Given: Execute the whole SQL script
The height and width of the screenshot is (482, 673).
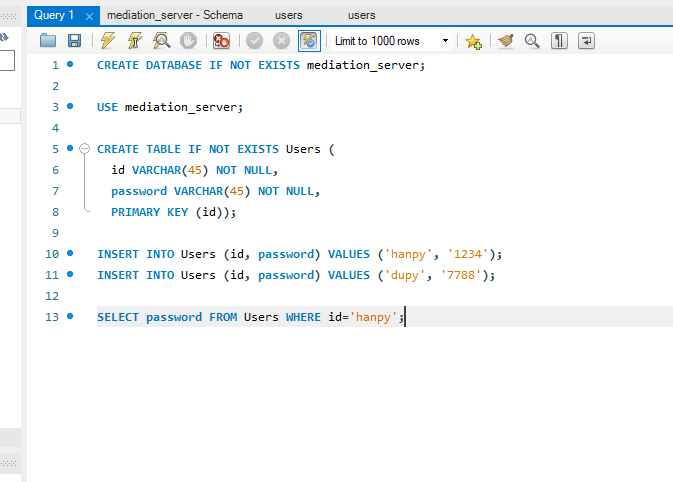Looking at the screenshot, I should point(108,41).
